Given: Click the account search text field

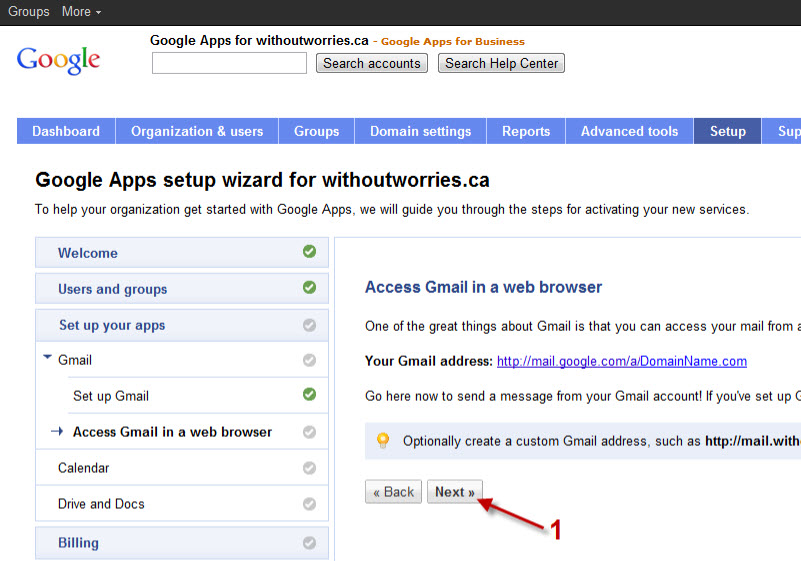Looking at the screenshot, I should 229,63.
